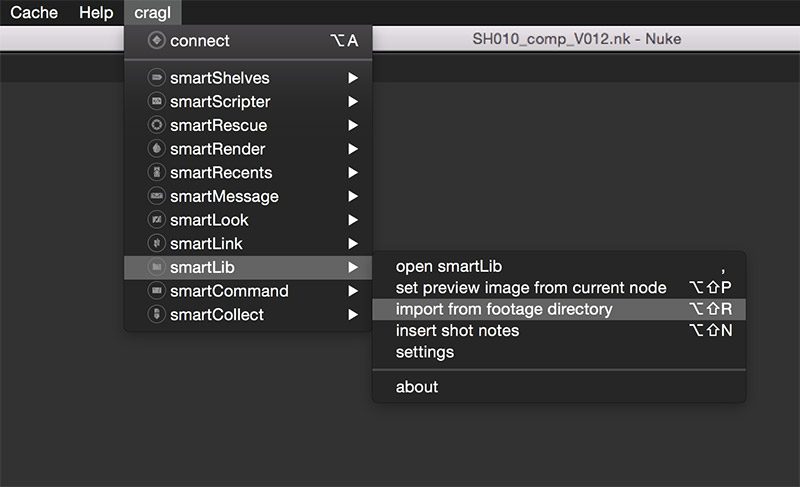Screen dimensions: 800x487
Task: Expand the smartCommand submenu arrow
Action: point(352,291)
